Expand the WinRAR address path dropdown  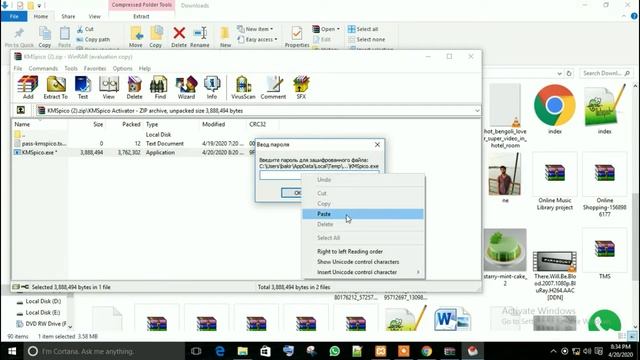click(x=477, y=111)
